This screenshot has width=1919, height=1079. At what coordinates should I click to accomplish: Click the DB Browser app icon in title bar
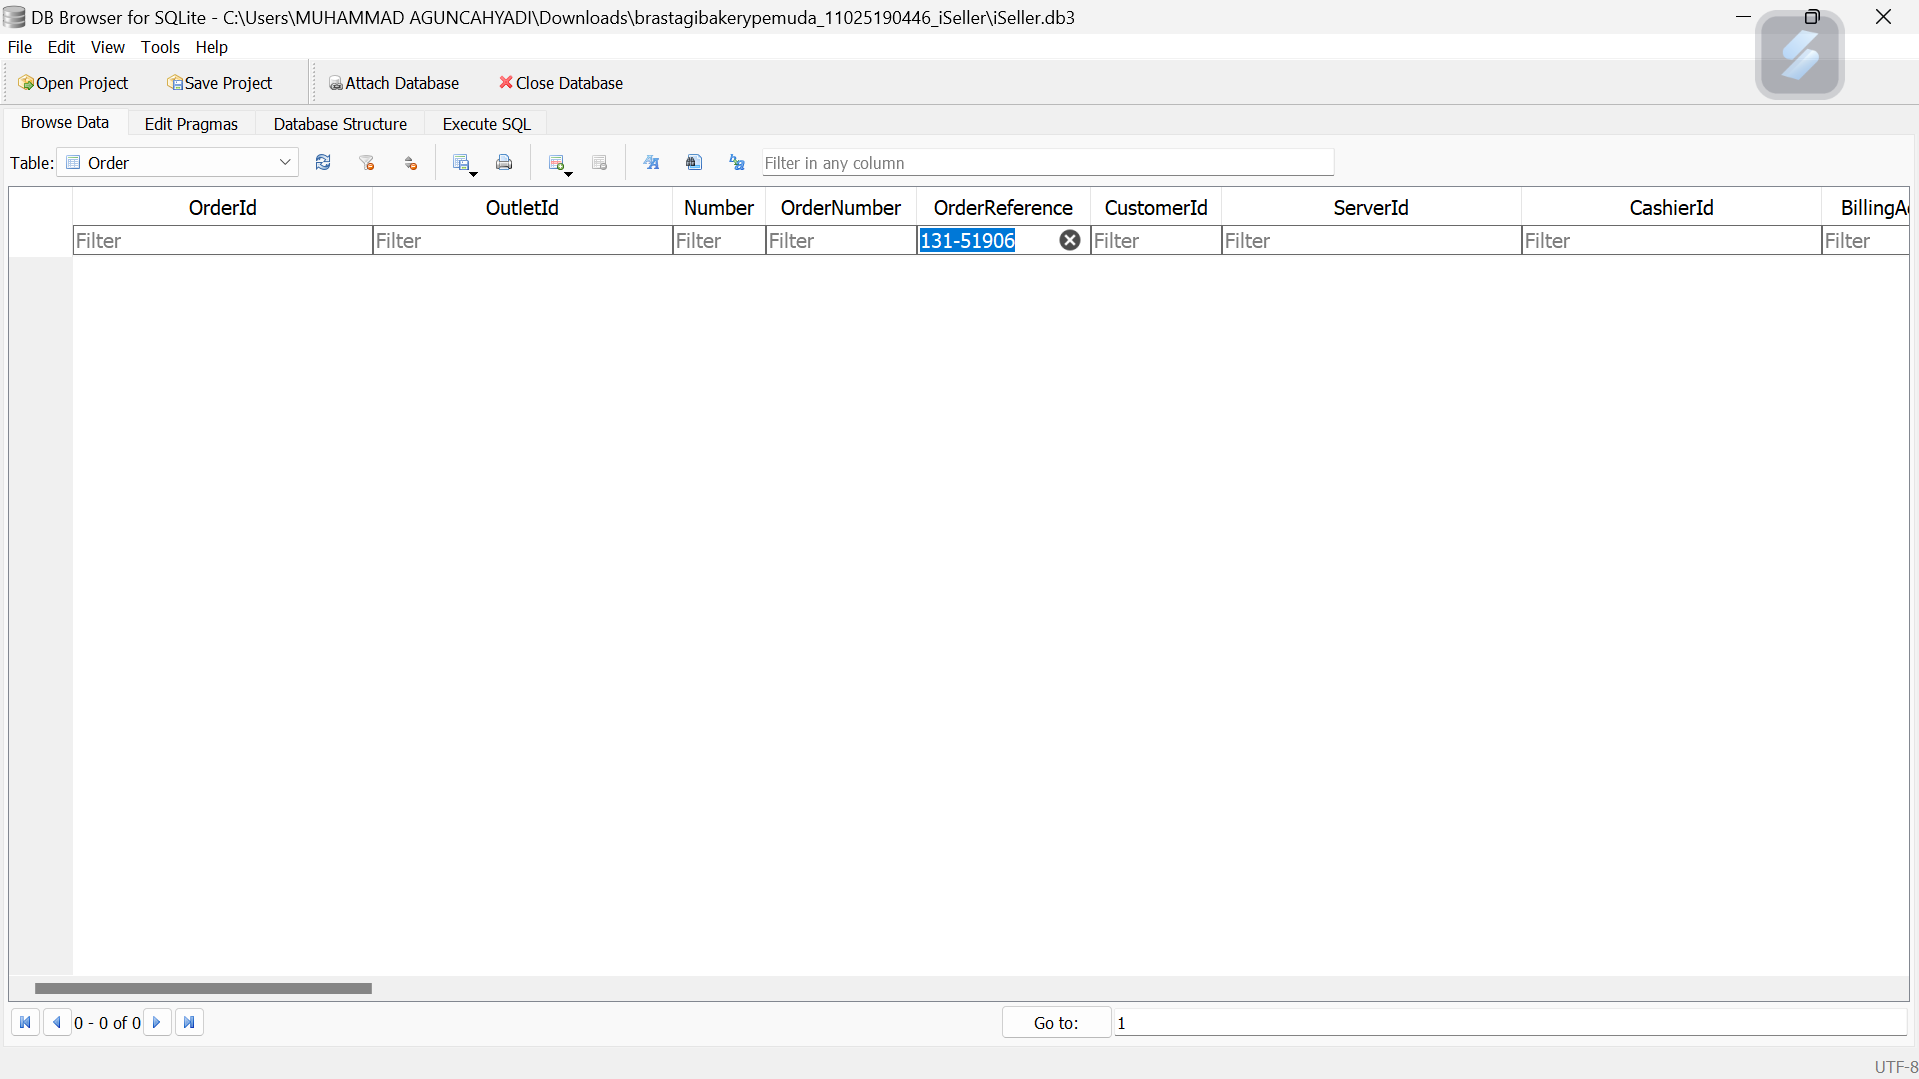[14, 17]
